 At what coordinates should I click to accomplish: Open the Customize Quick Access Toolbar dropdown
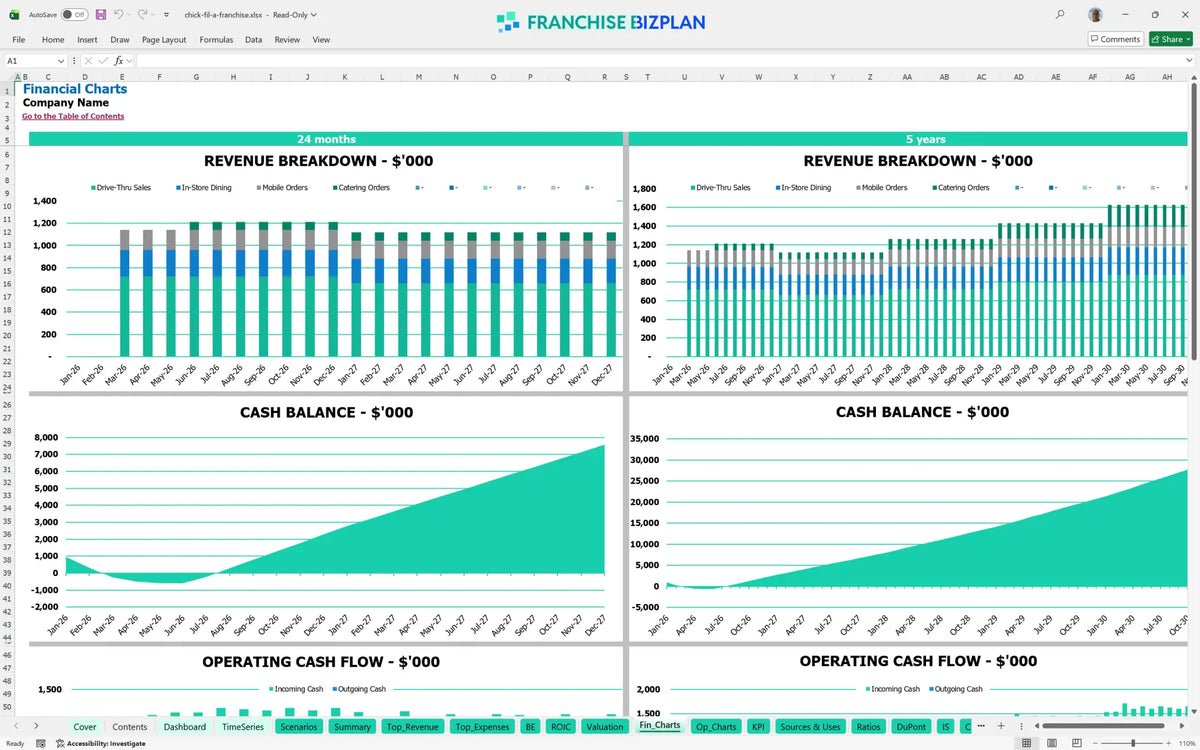pyautogui.click(x=167, y=15)
